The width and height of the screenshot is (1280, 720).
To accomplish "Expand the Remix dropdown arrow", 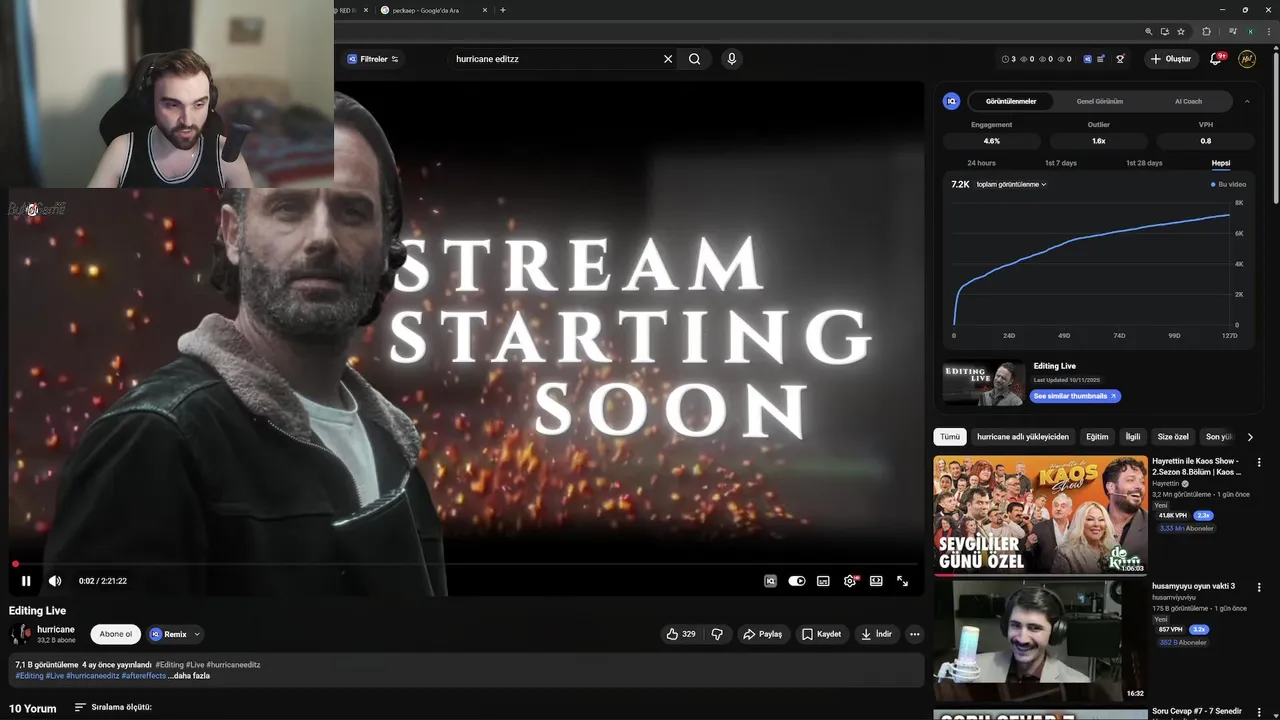I will click(197, 634).
